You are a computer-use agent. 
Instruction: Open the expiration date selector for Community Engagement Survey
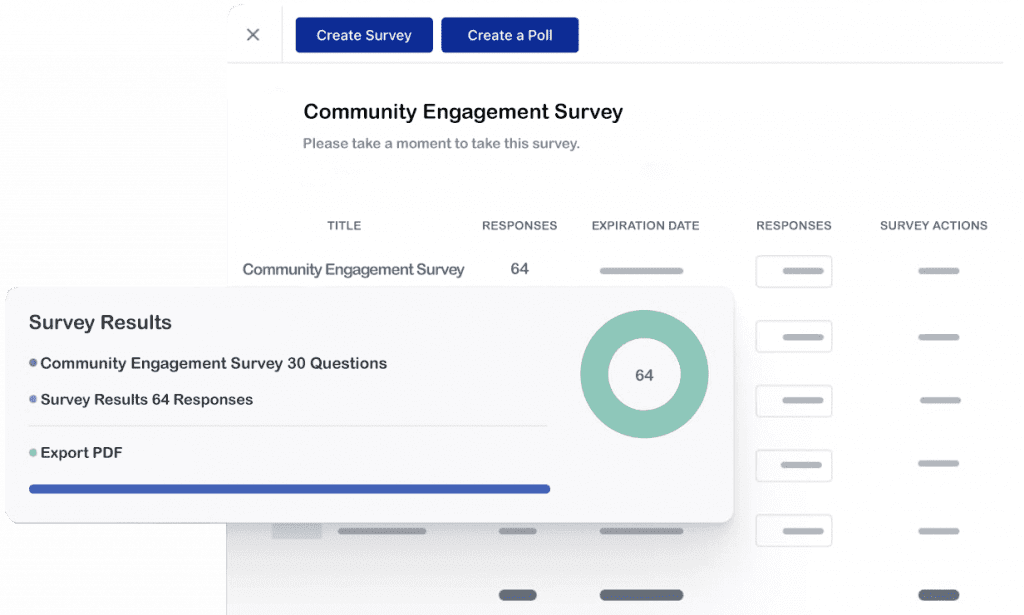(640, 270)
